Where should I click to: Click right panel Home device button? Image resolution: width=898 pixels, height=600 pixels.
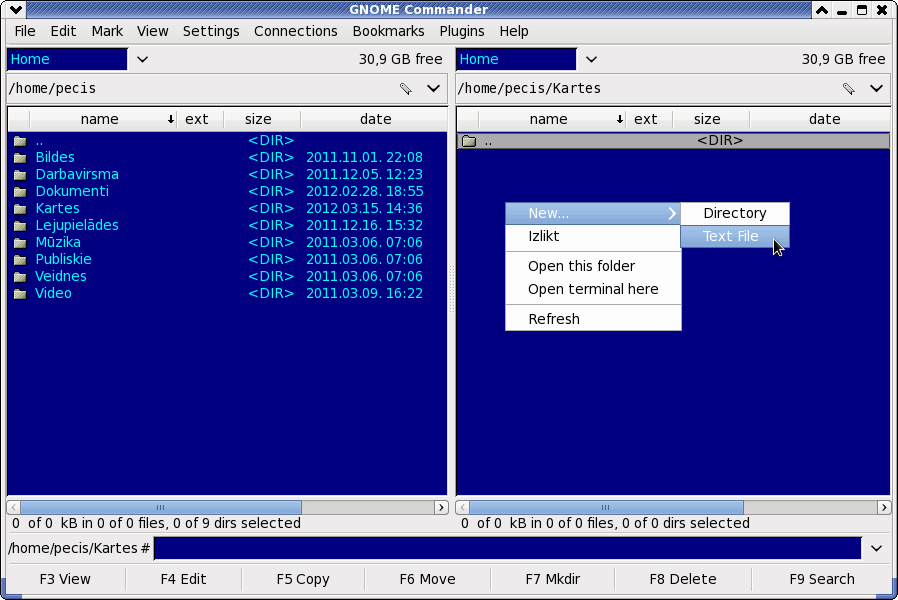pyautogui.click(x=517, y=59)
